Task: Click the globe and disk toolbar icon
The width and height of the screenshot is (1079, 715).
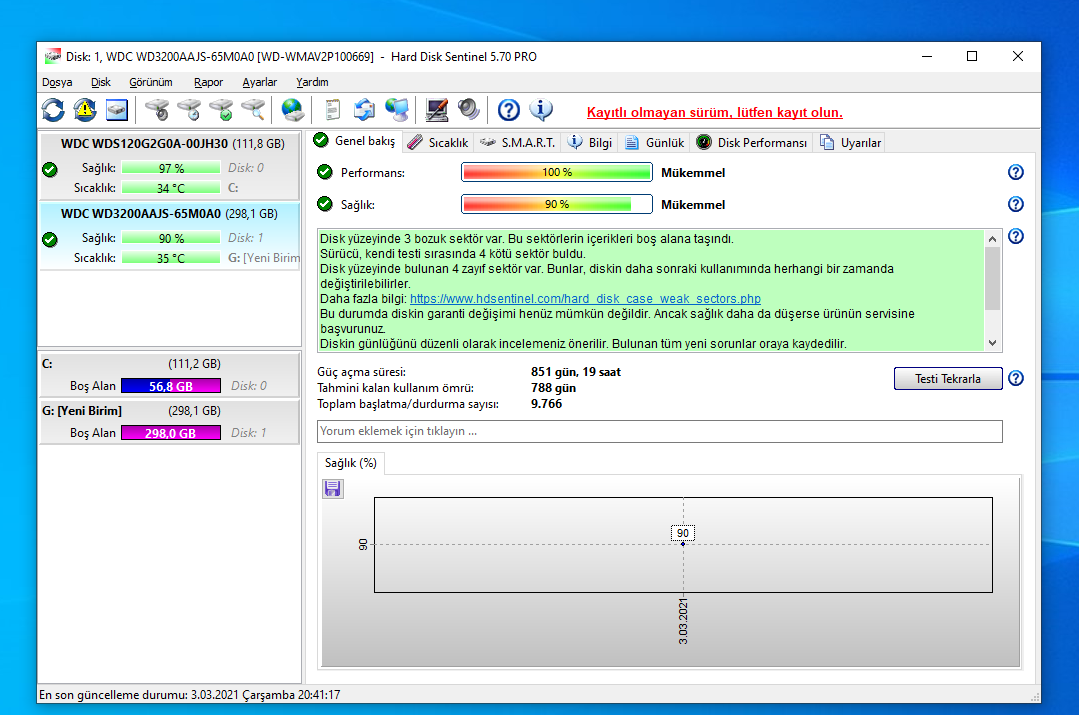Action: (292, 109)
